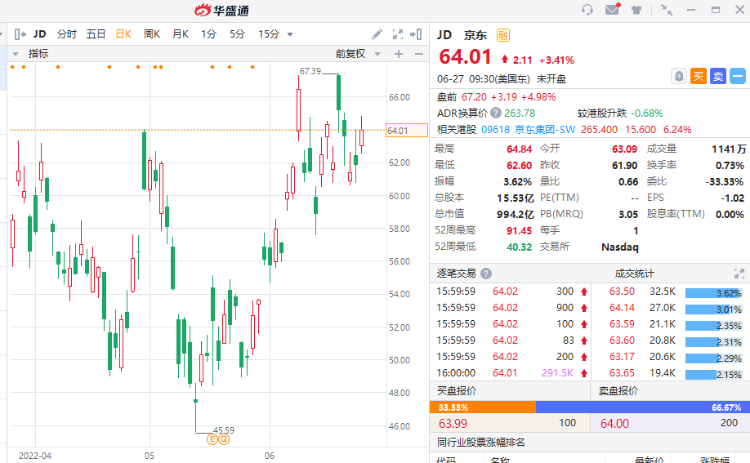Open the 前复权 adjustment dropdown
The width and height of the screenshot is (750, 463).
click(x=377, y=54)
